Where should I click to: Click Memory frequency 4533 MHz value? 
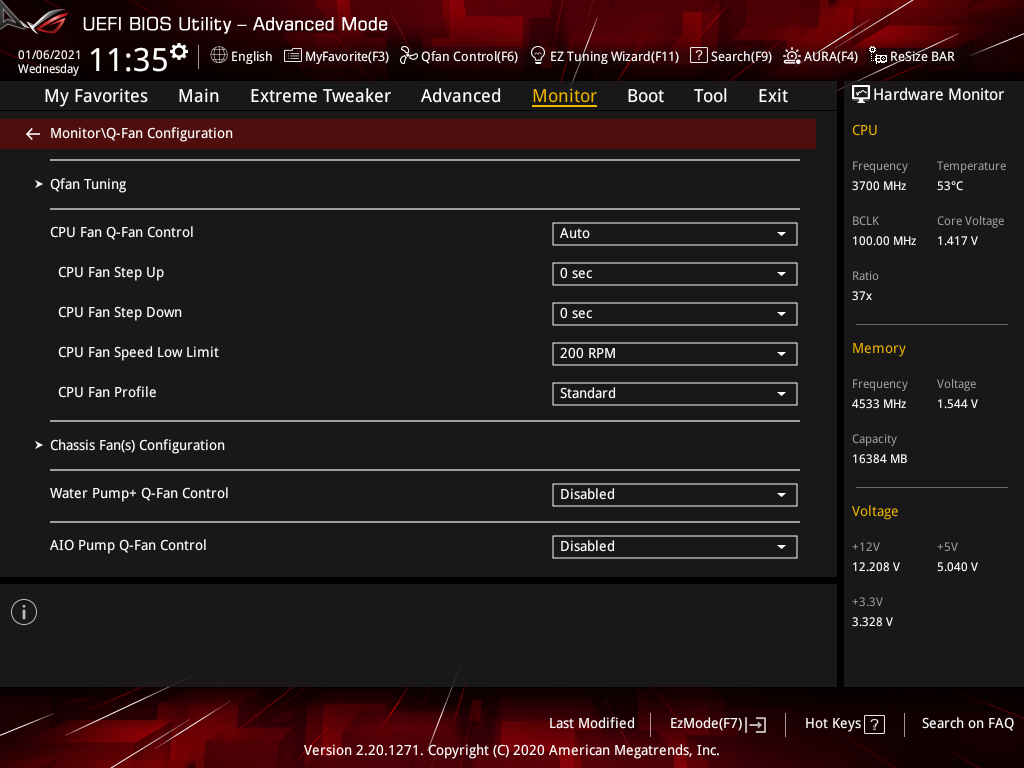tap(879, 404)
